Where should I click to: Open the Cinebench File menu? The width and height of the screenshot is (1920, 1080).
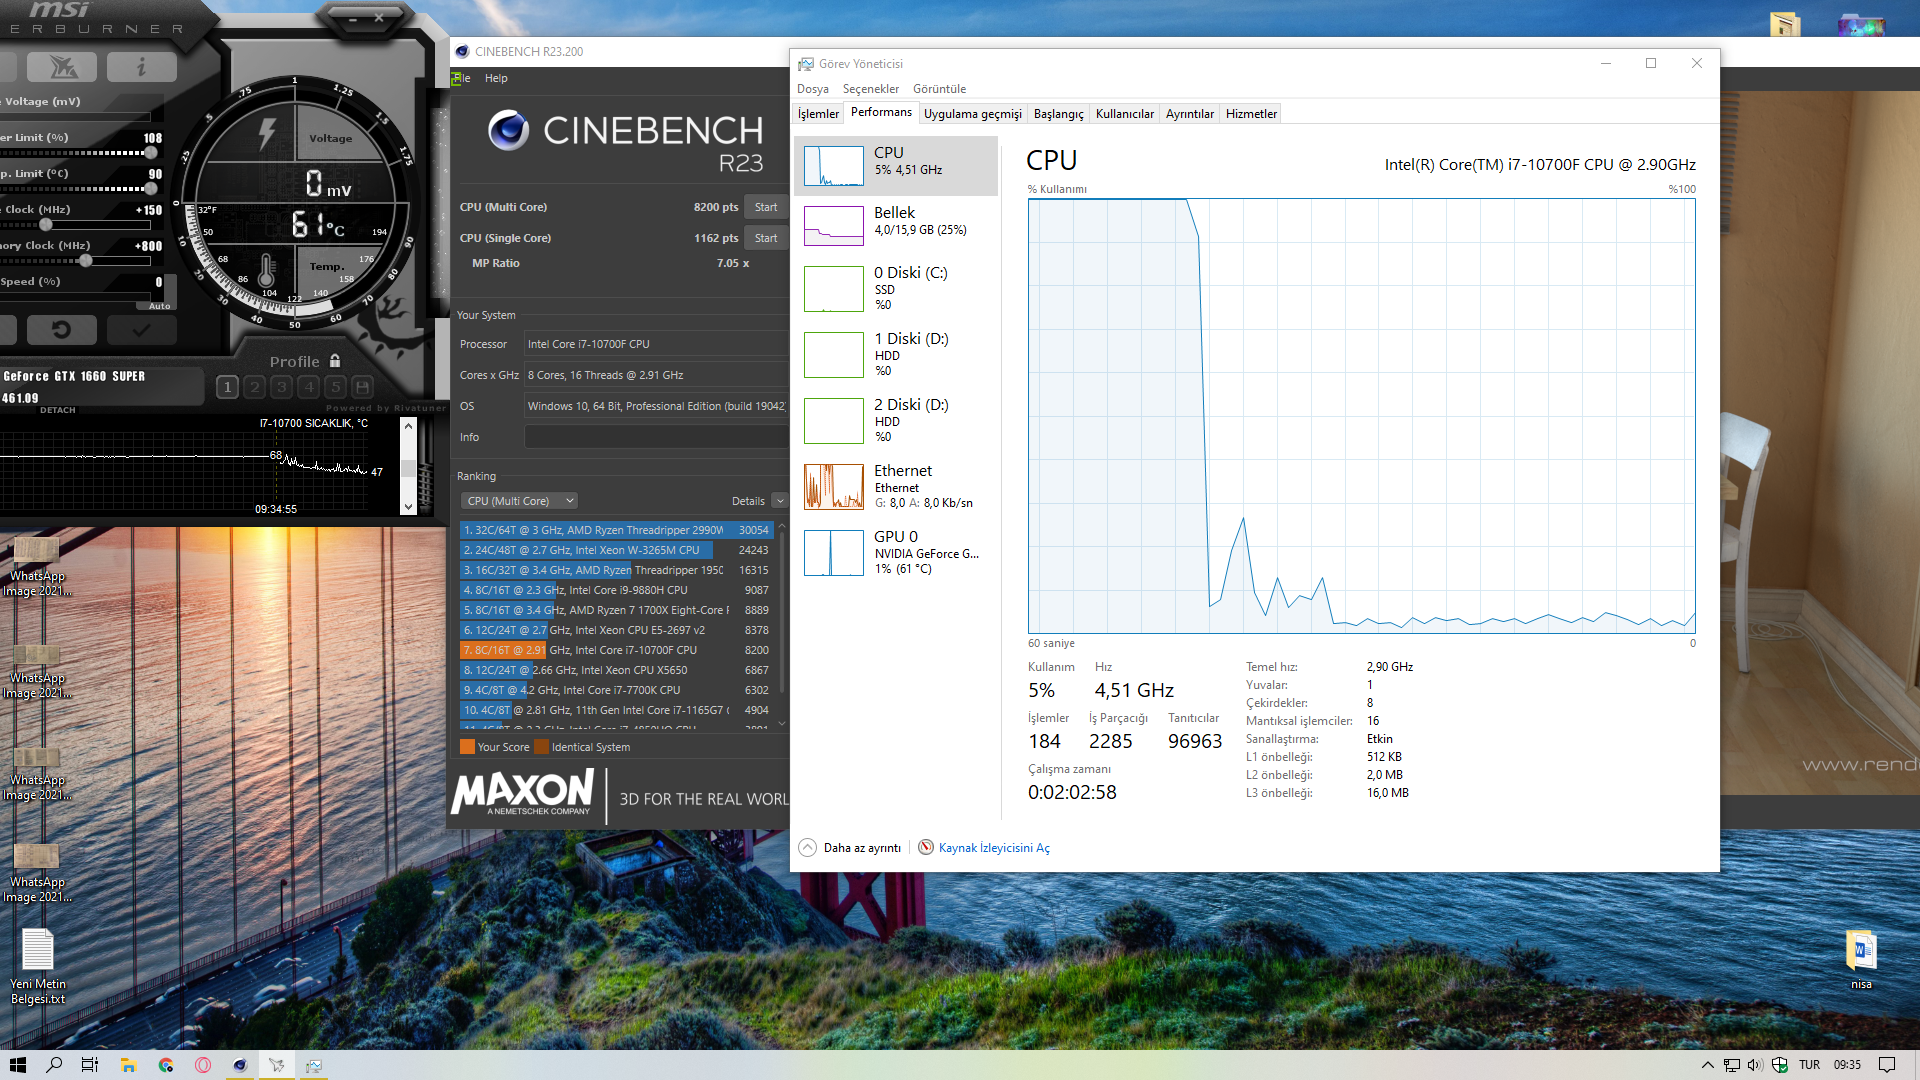[461, 78]
